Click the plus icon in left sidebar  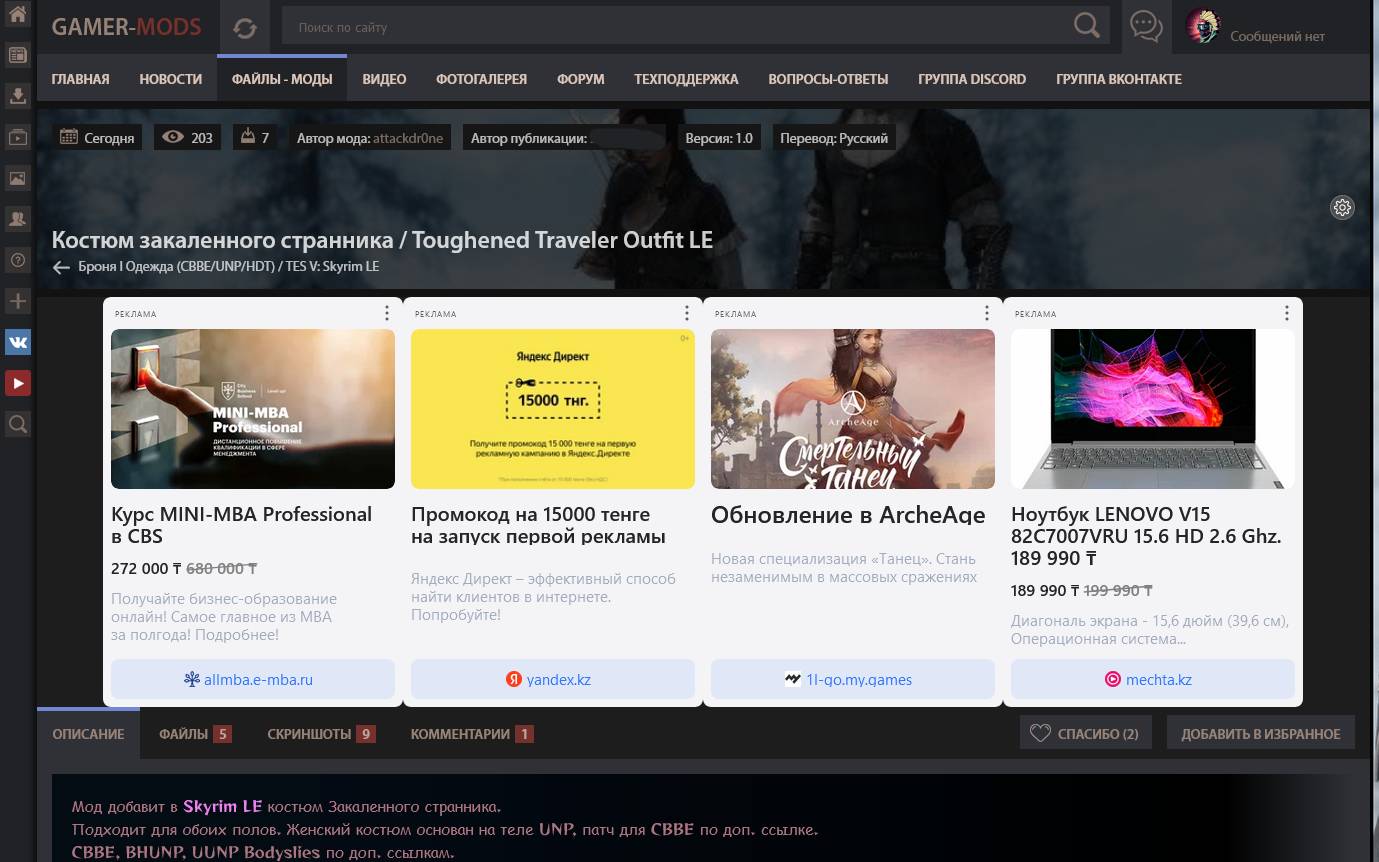tap(17, 301)
